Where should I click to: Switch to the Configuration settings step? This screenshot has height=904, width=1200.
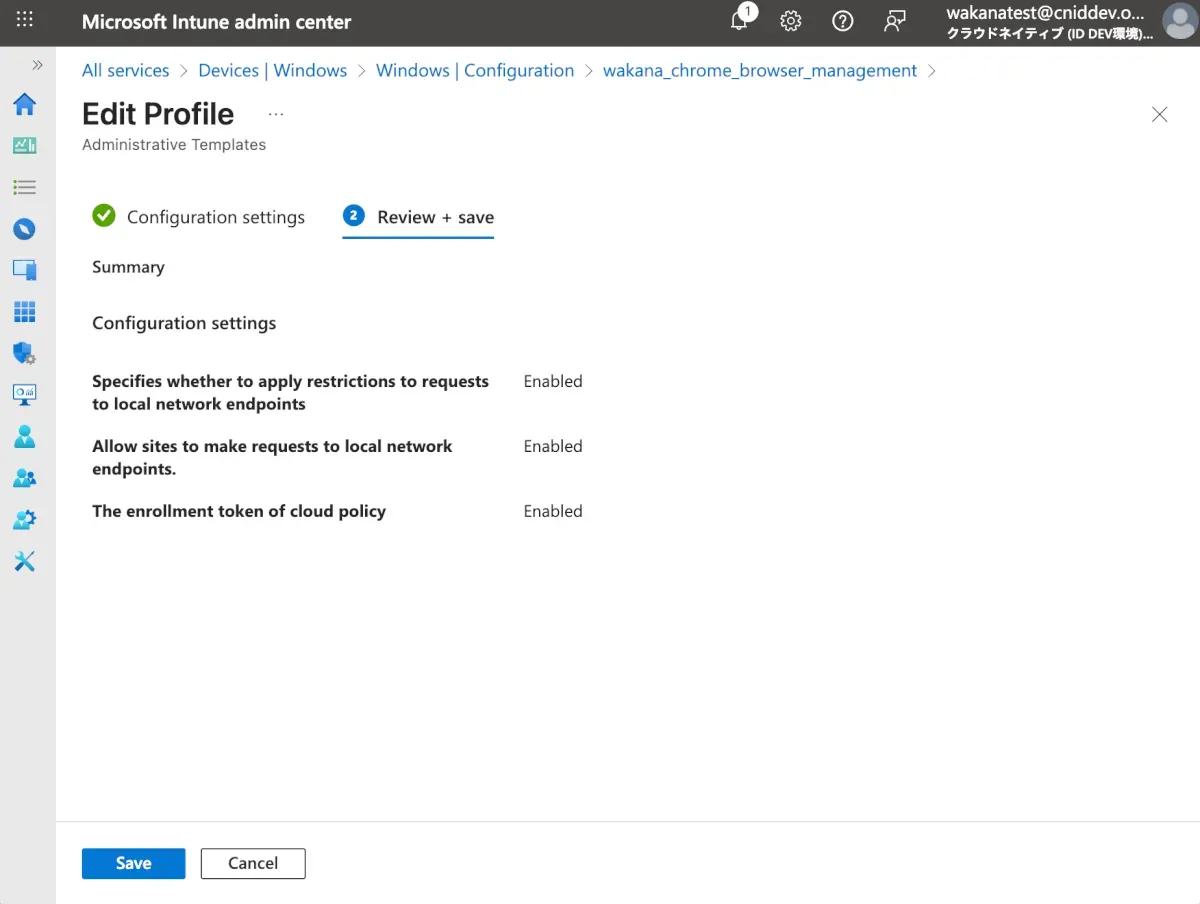pyautogui.click(x=198, y=217)
